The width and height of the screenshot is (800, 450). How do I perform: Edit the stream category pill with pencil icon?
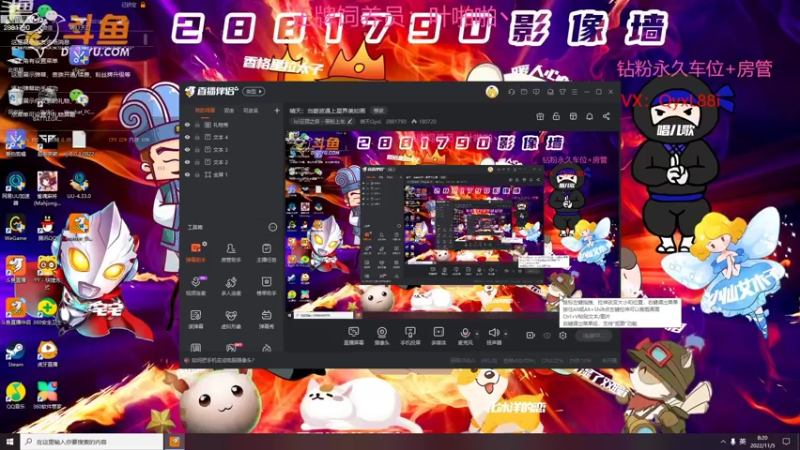click(322, 121)
